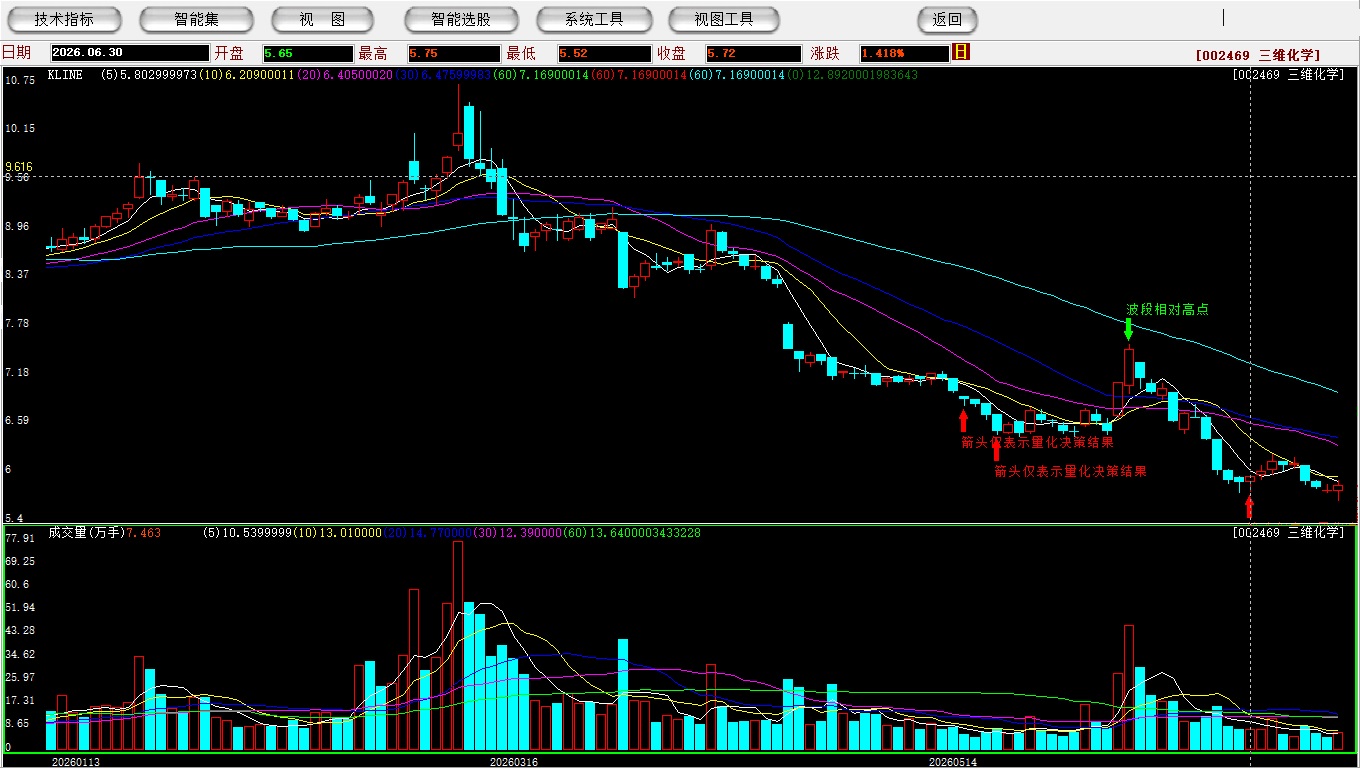Click the 返回 button
Viewport: 1360px width, 768px height.
947,19
